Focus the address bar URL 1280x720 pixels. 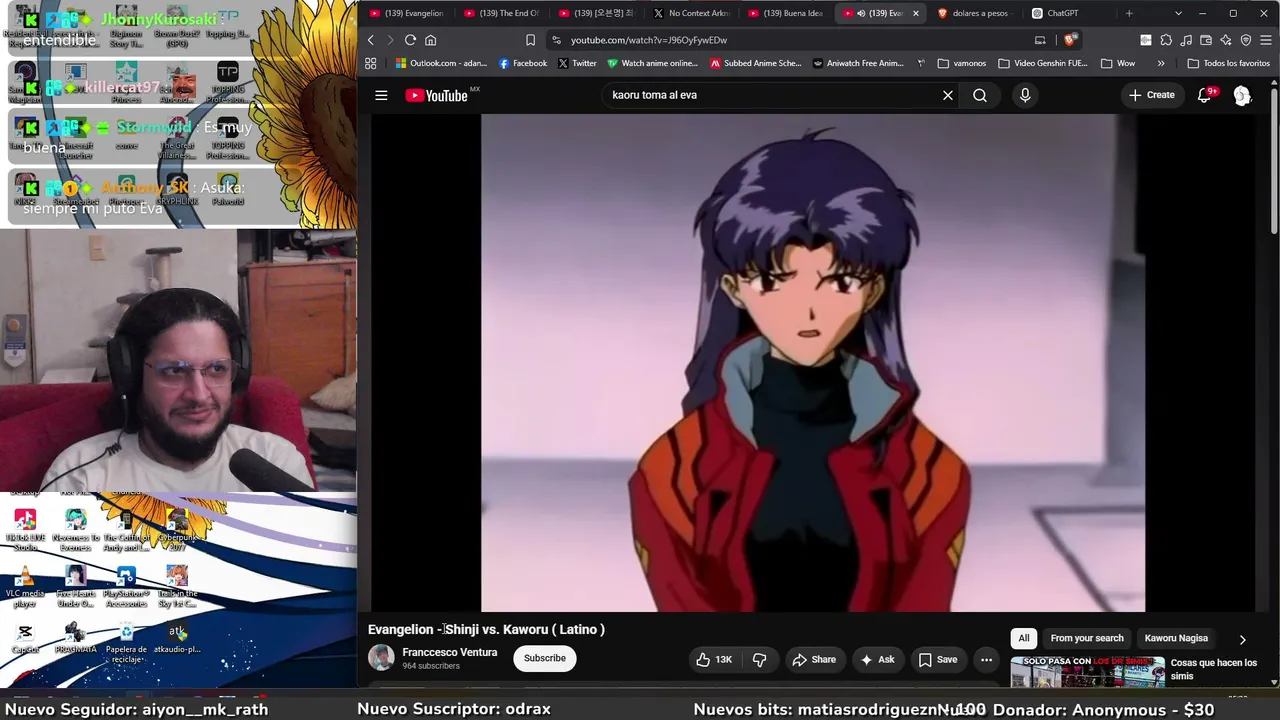click(649, 40)
